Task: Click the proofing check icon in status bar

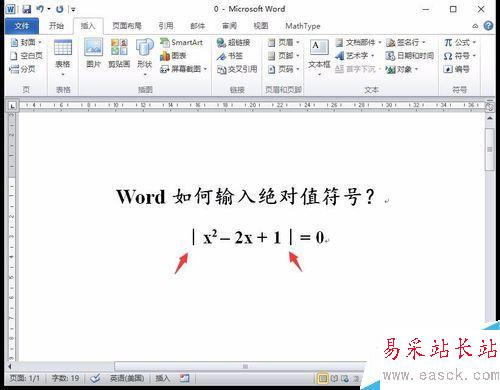Action: (x=95, y=378)
